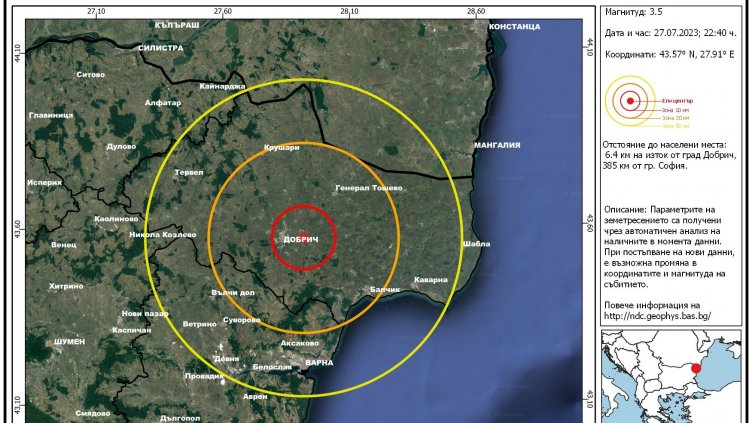Click the Шабла label near the coast
The width and height of the screenshot is (752, 423).
pos(477,244)
